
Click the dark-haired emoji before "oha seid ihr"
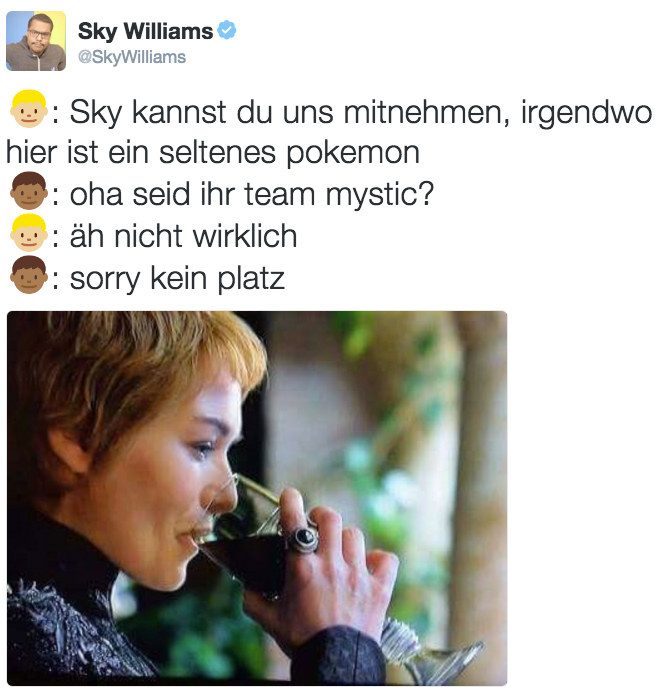[28, 191]
